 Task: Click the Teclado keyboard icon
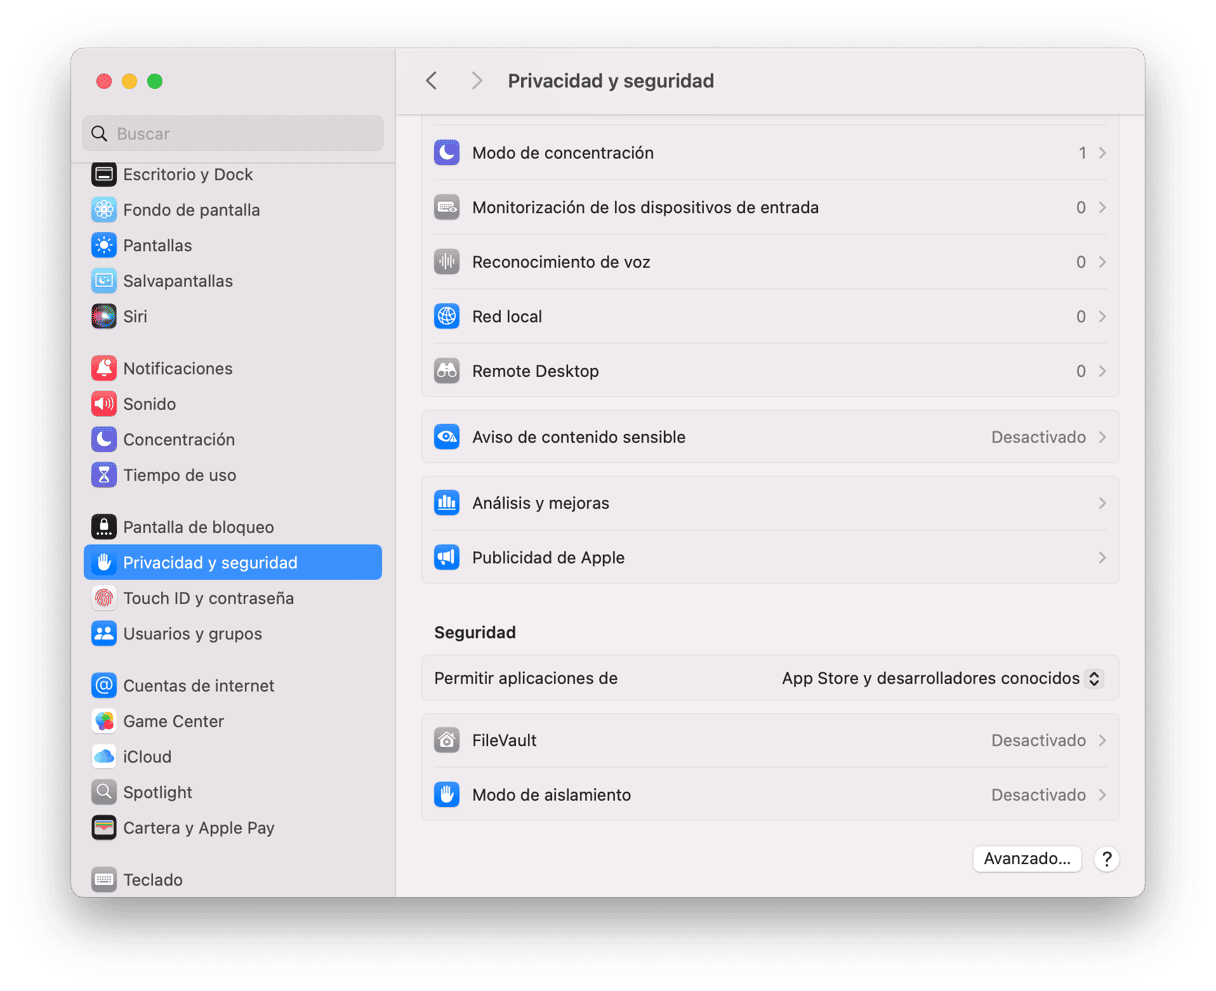pyautogui.click(x=104, y=880)
